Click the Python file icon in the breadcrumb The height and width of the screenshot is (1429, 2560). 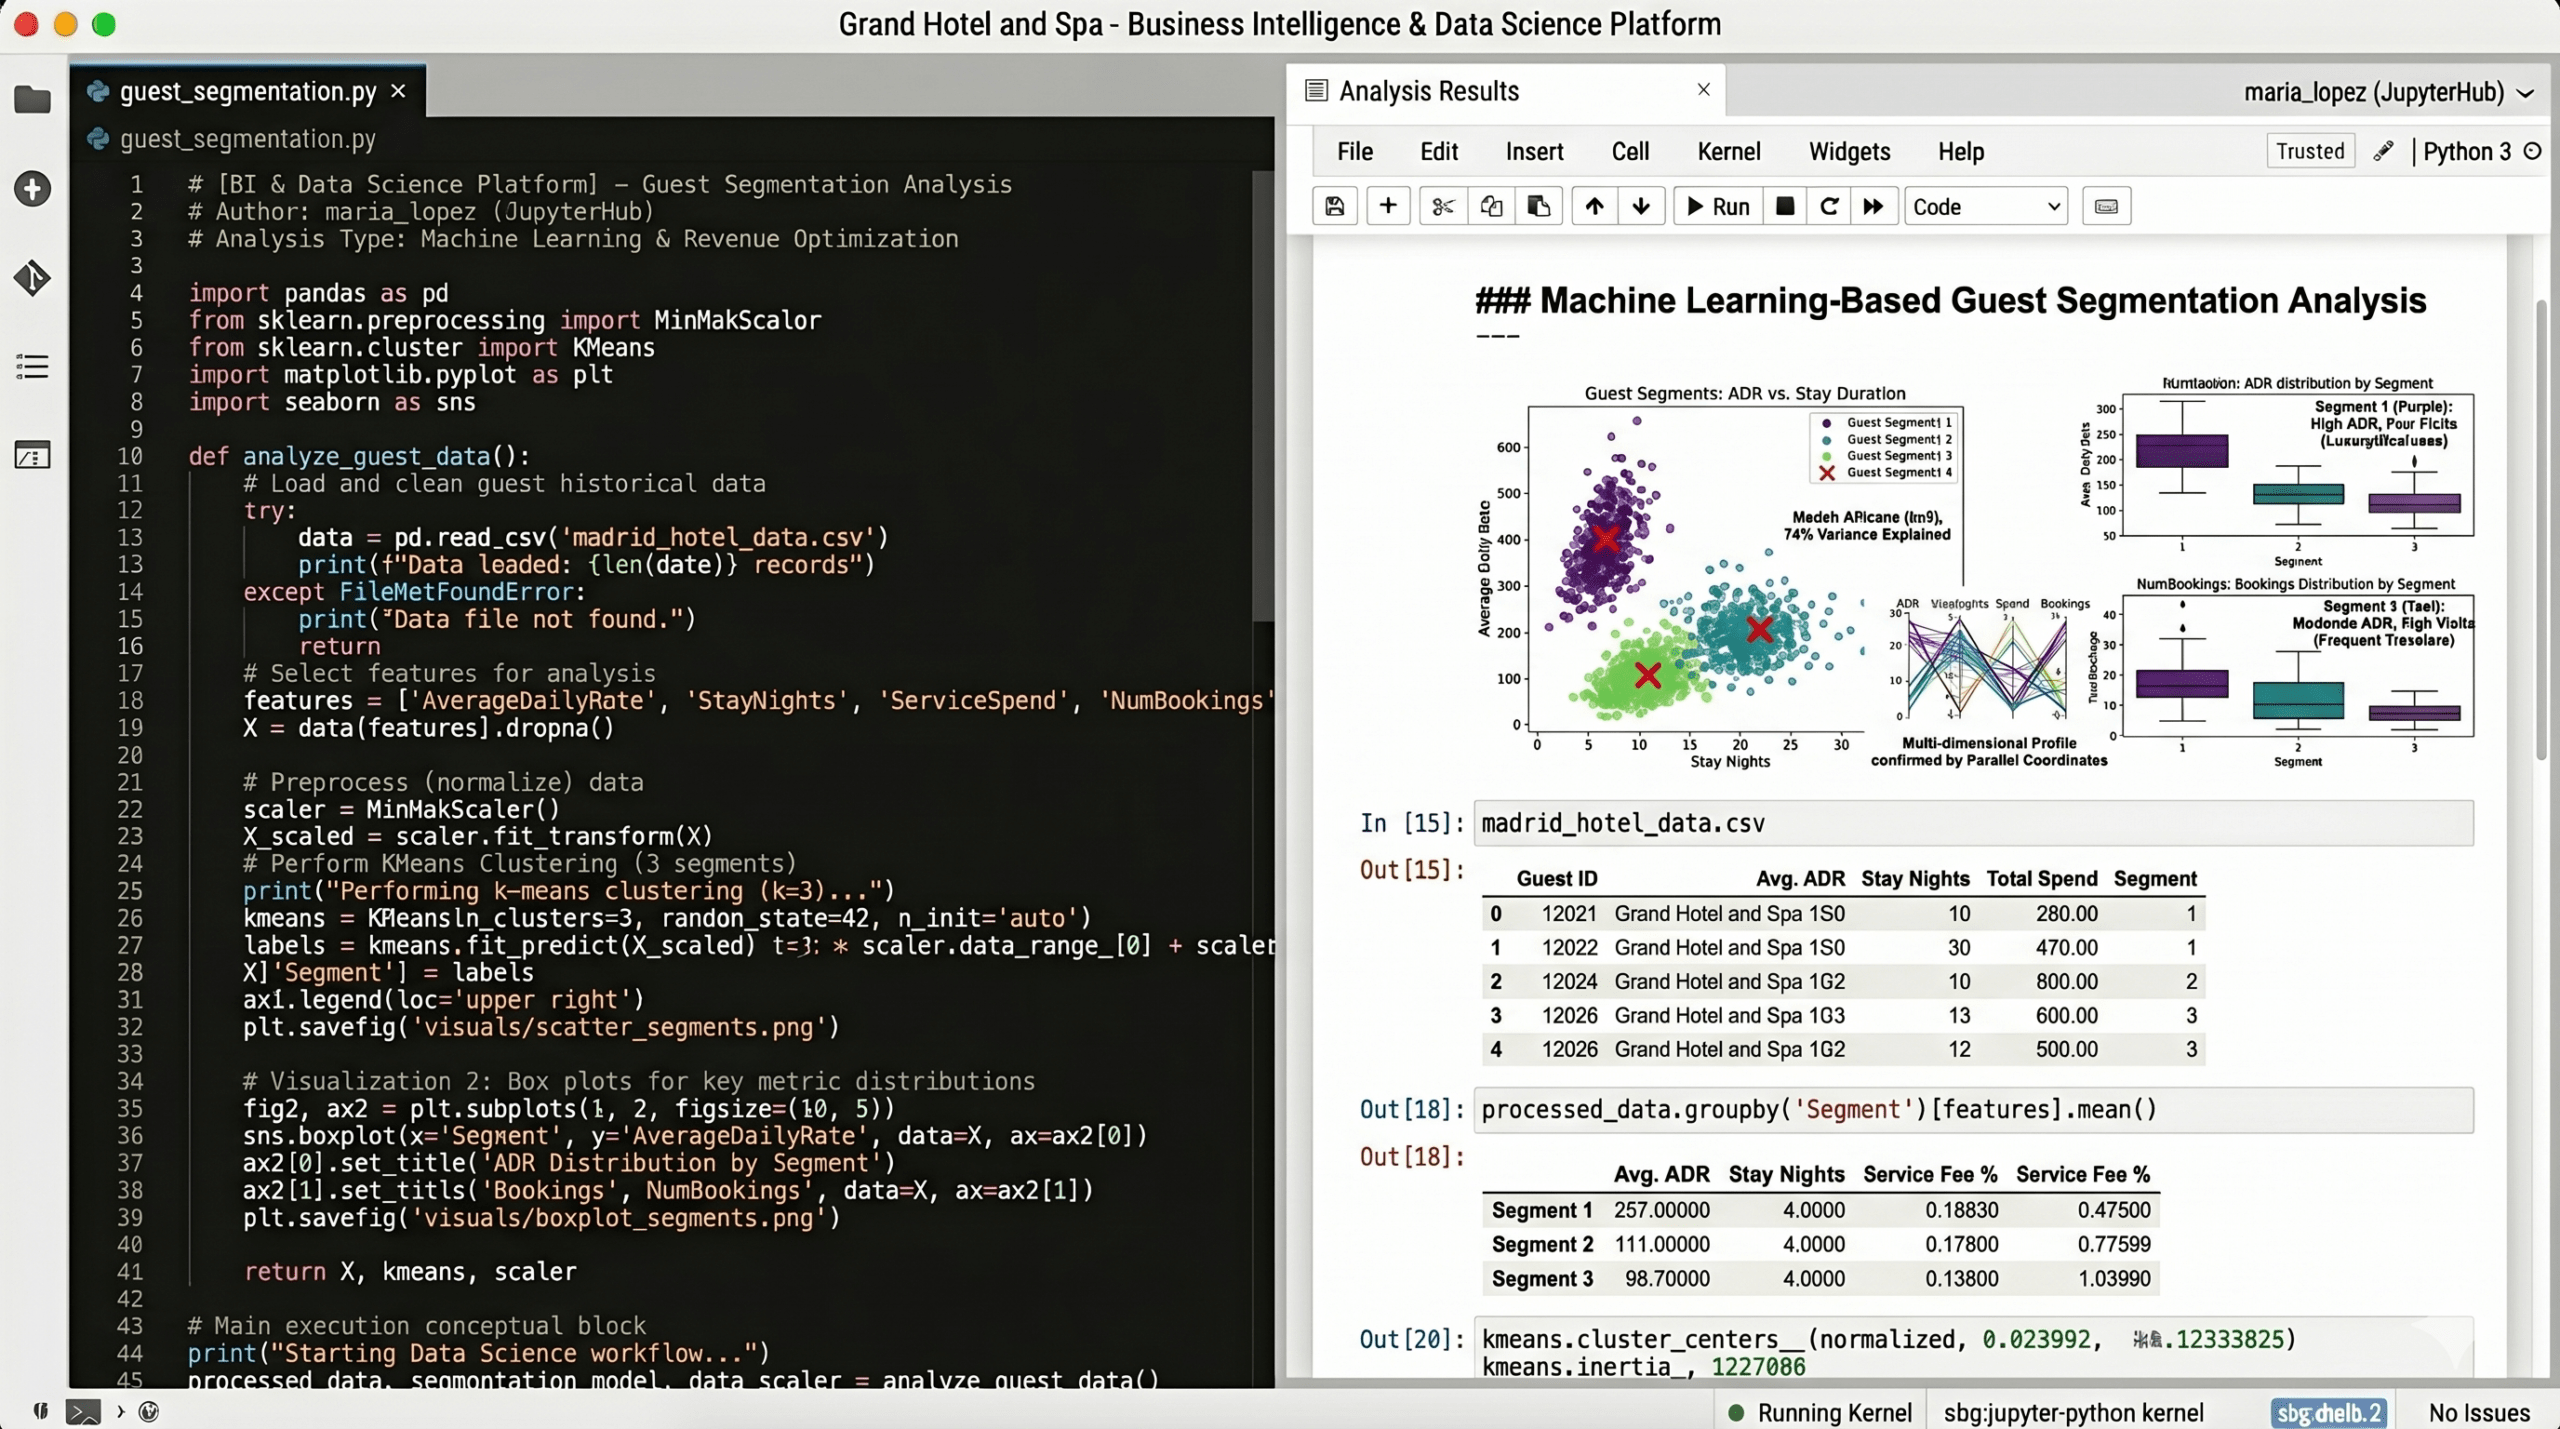coord(98,139)
